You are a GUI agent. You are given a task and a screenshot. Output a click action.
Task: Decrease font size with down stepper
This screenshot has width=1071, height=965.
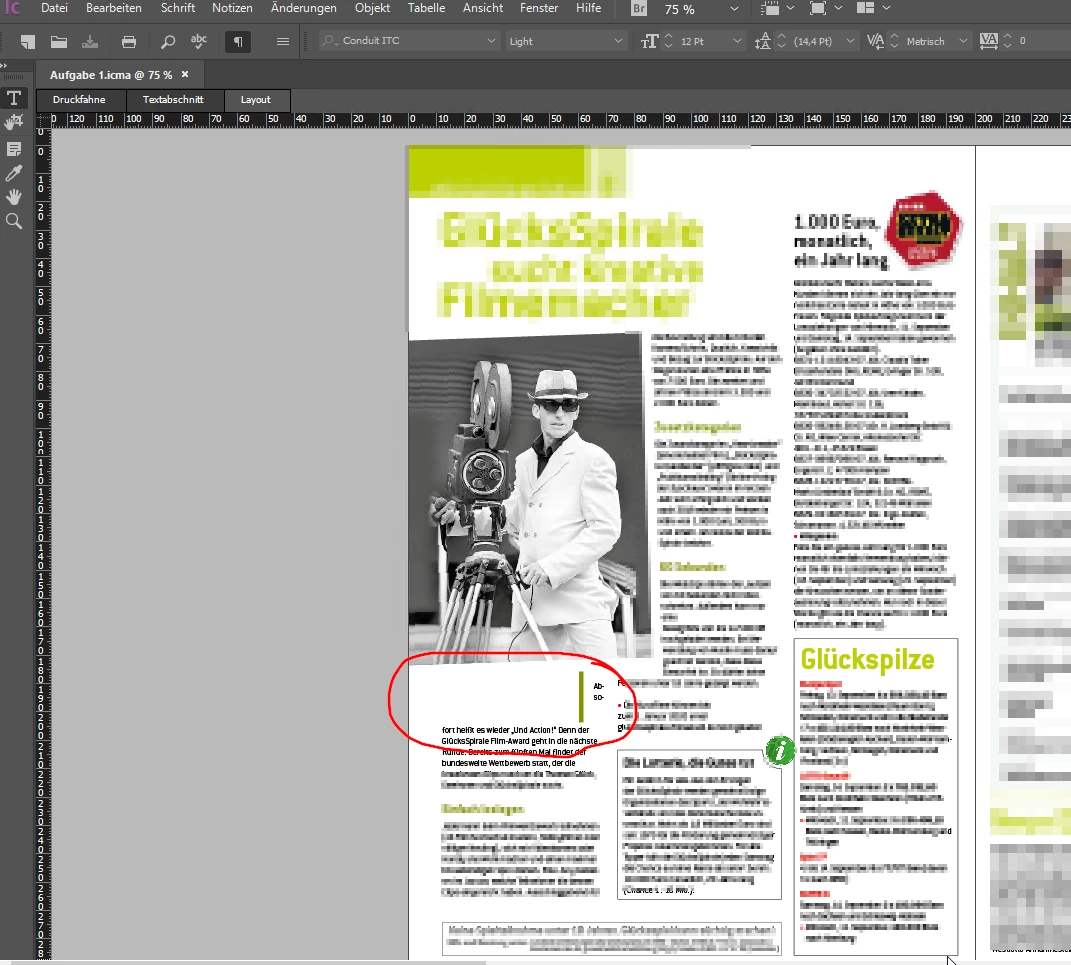click(669, 46)
